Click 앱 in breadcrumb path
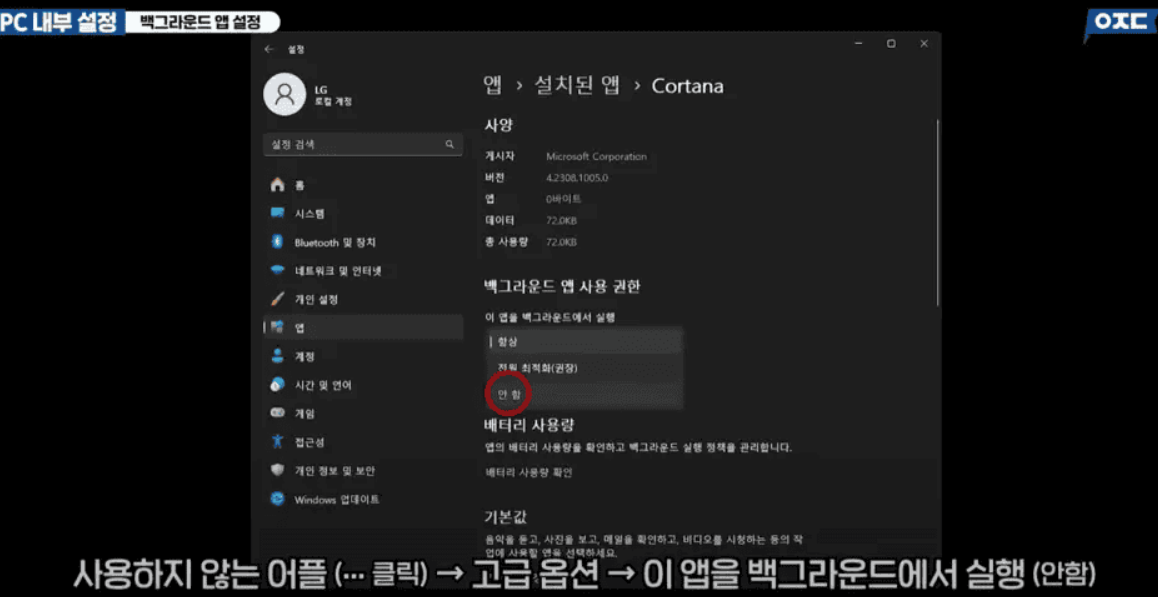 (x=493, y=86)
